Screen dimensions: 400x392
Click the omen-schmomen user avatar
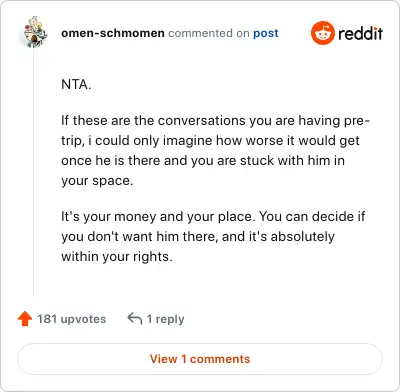tap(35, 32)
